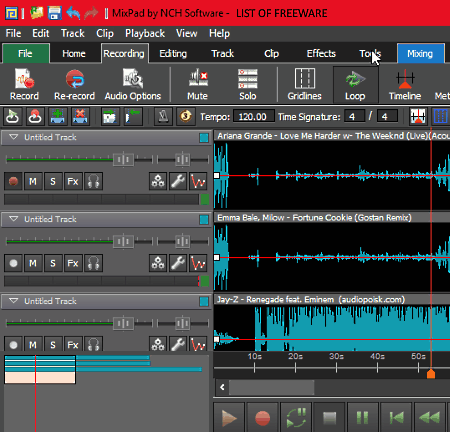This screenshot has width=450, height=432.
Task: Collapse the first Untitled Track triangle
Action: coord(13,137)
